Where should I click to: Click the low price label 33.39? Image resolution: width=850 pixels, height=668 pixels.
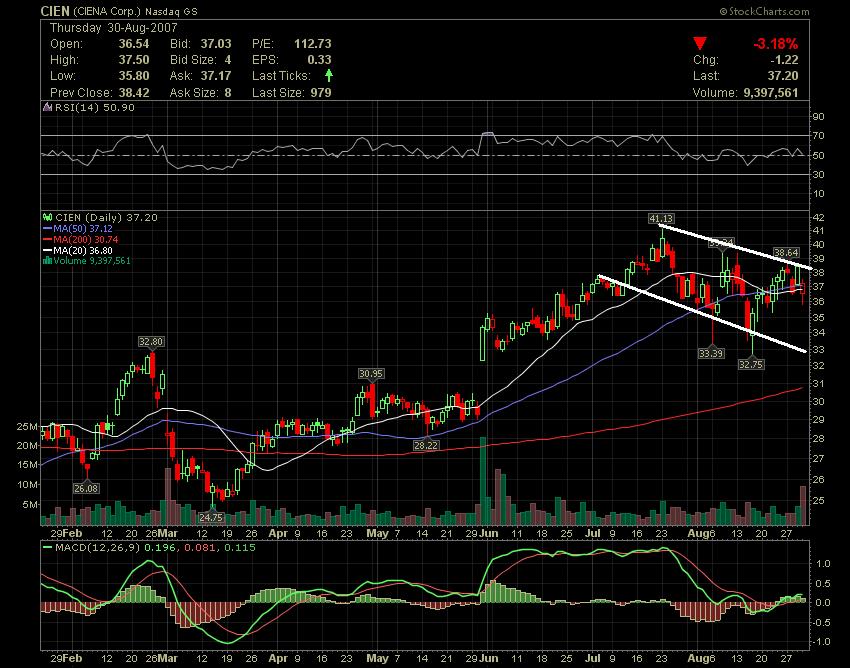tap(711, 354)
